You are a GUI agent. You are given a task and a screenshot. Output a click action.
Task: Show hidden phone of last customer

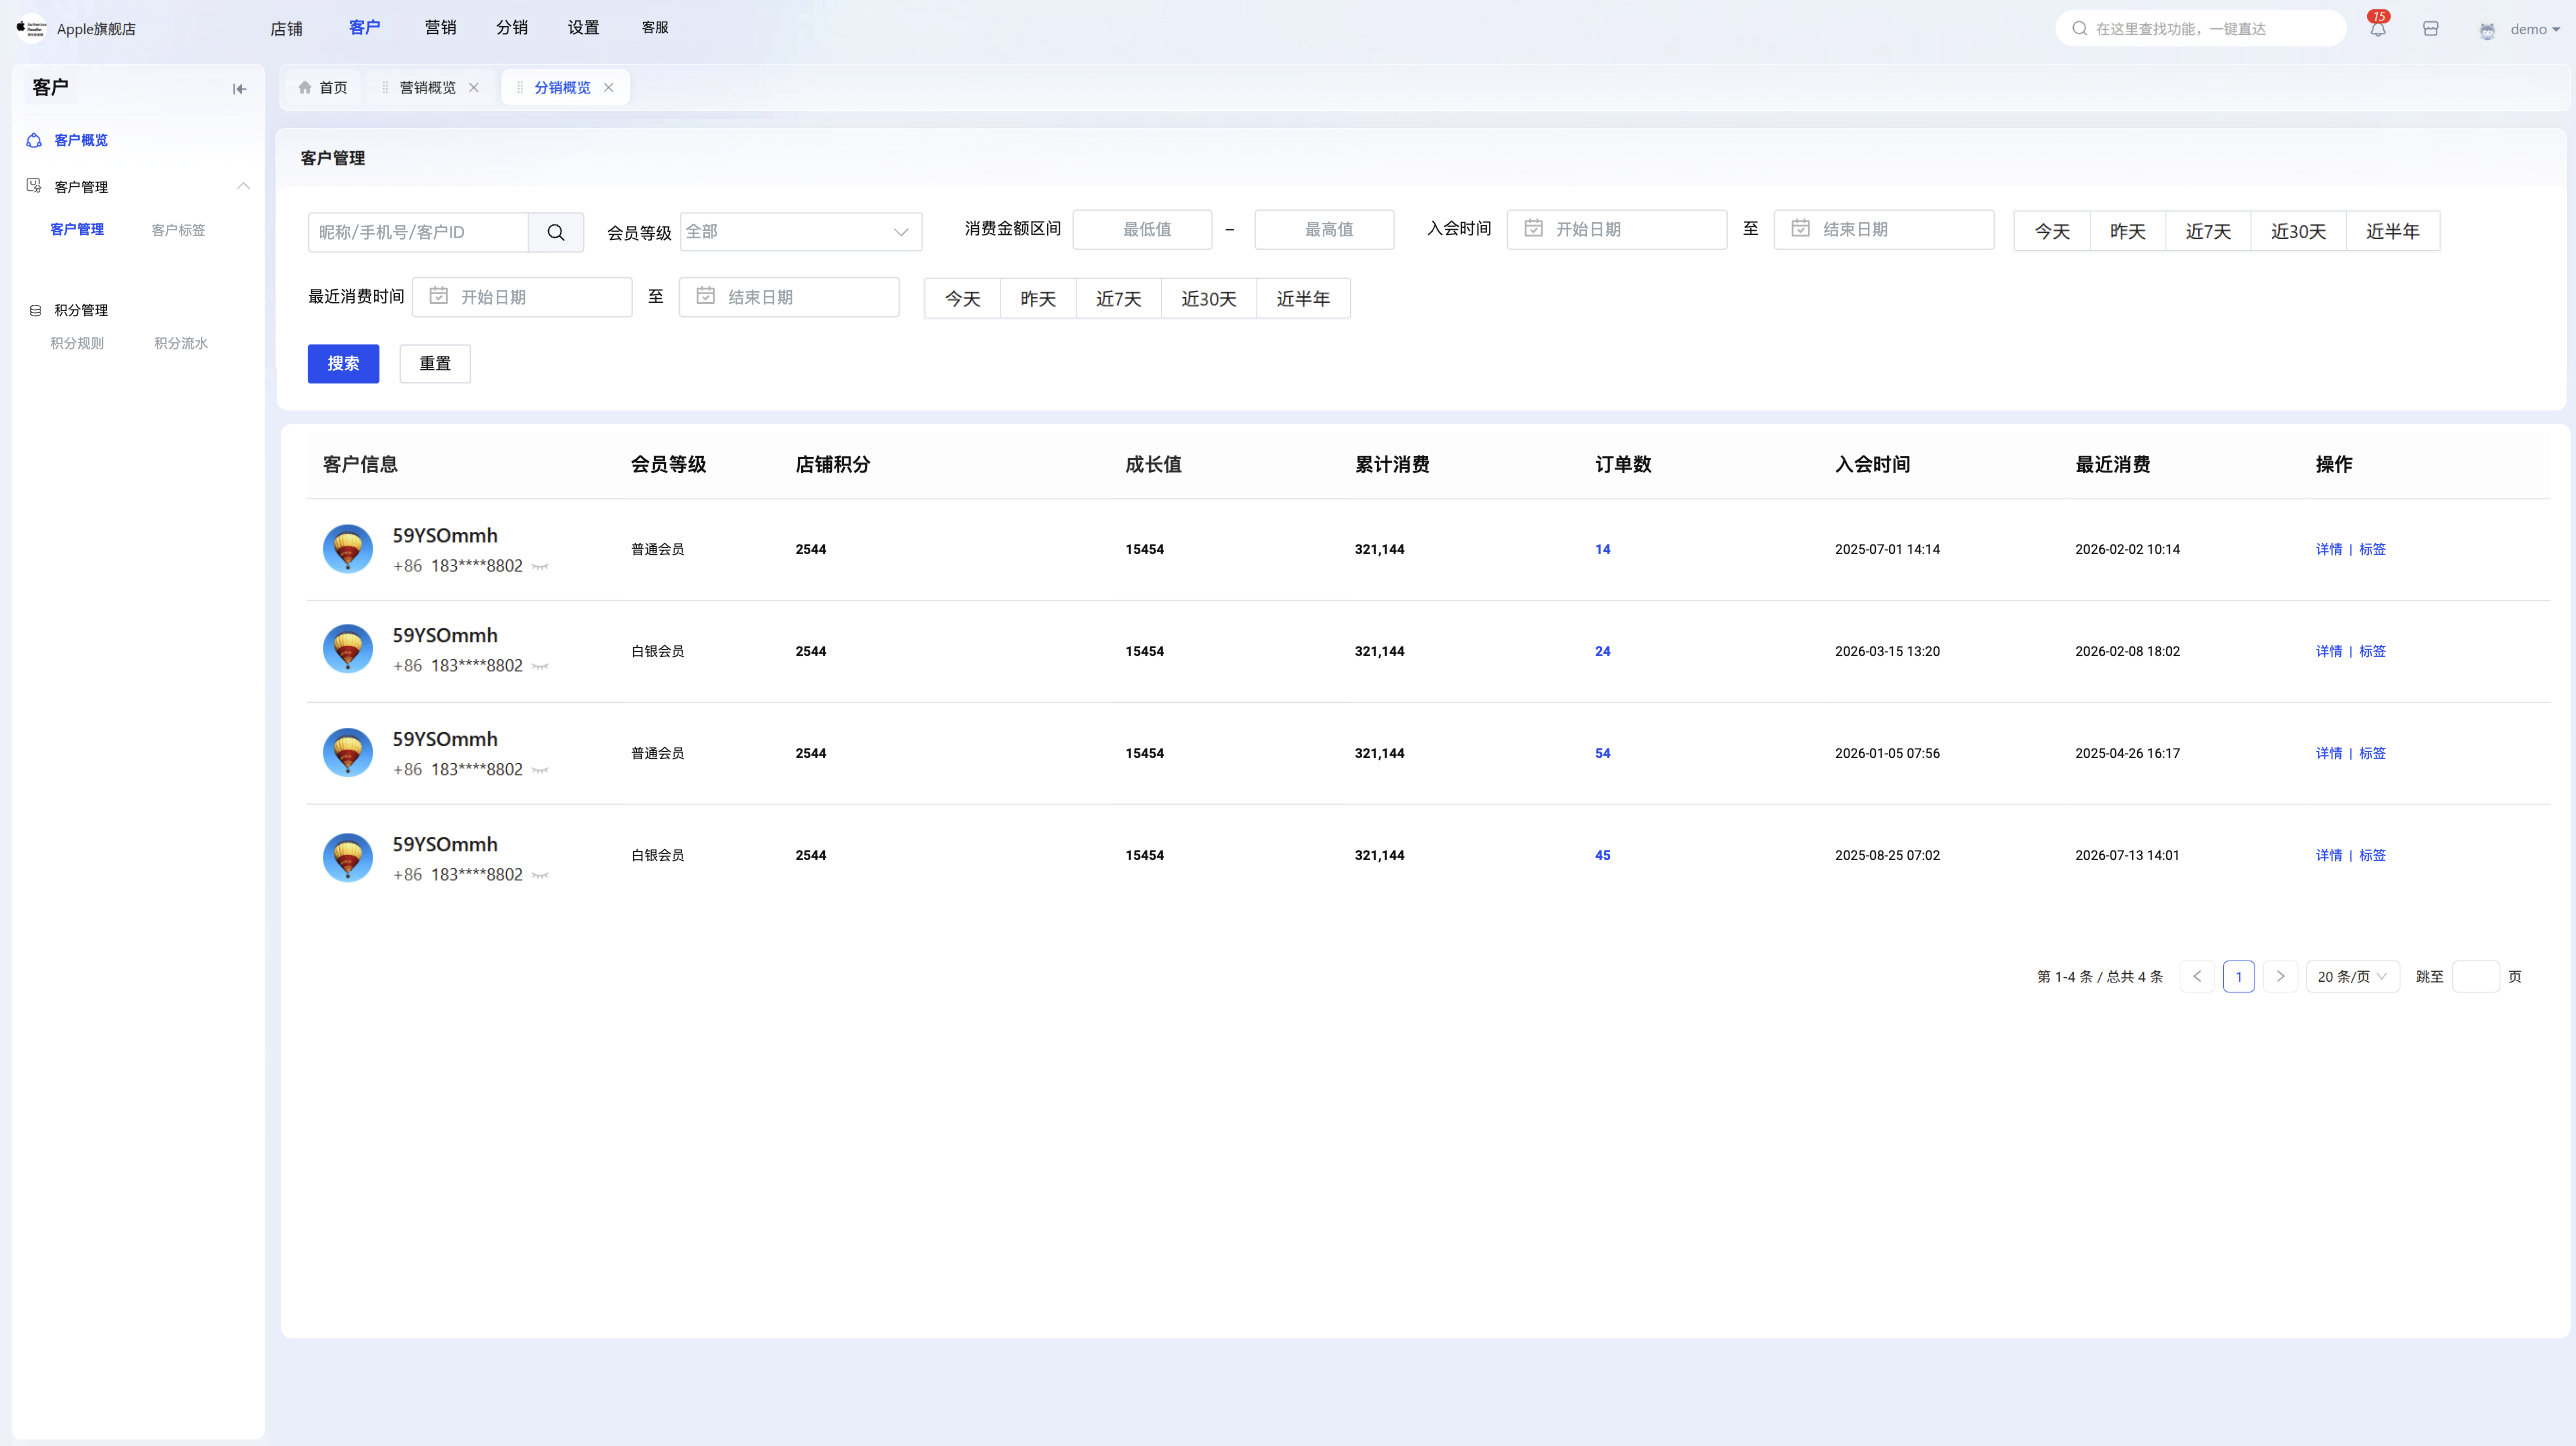tap(540, 875)
